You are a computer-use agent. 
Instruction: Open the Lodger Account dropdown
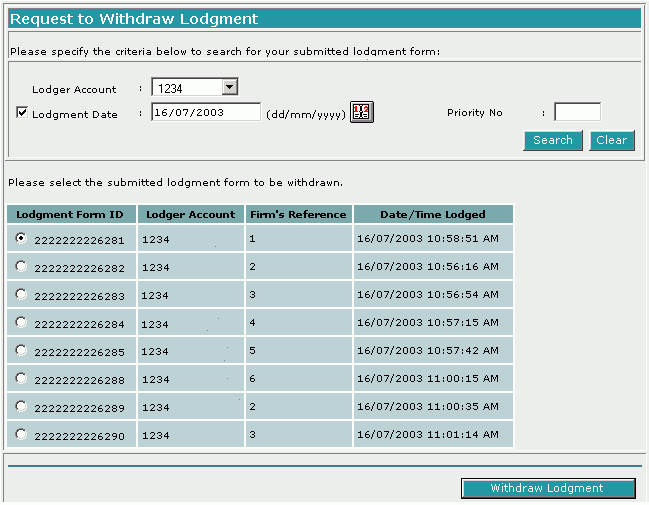pyautogui.click(x=229, y=88)
